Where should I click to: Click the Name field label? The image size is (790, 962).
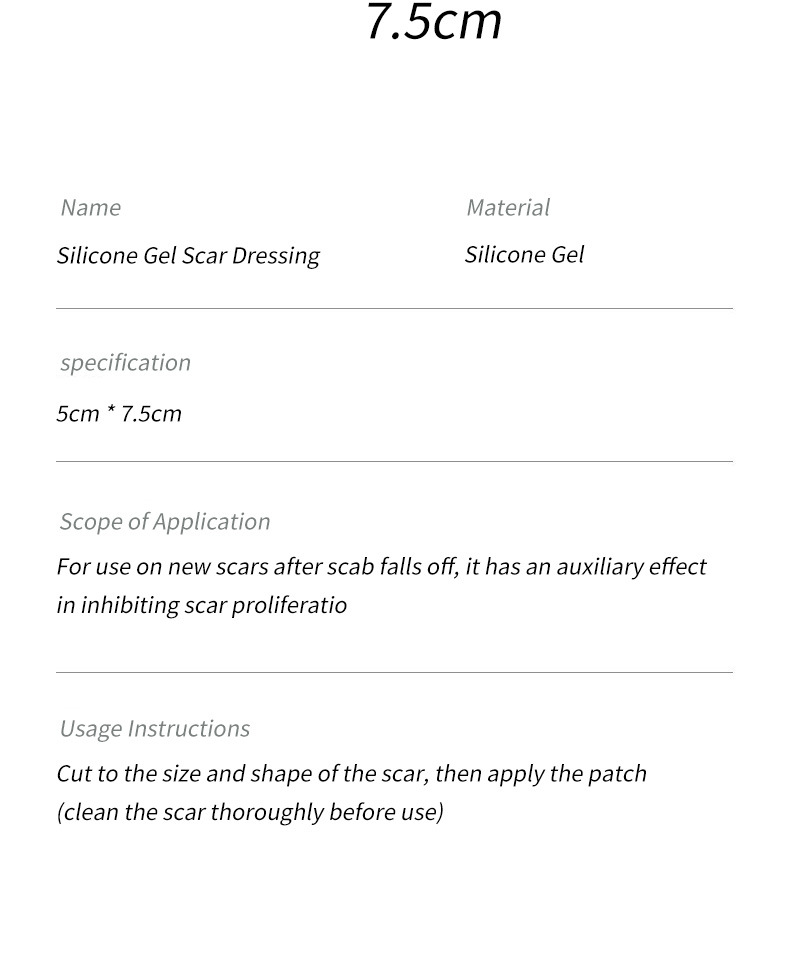pos(90,208)
